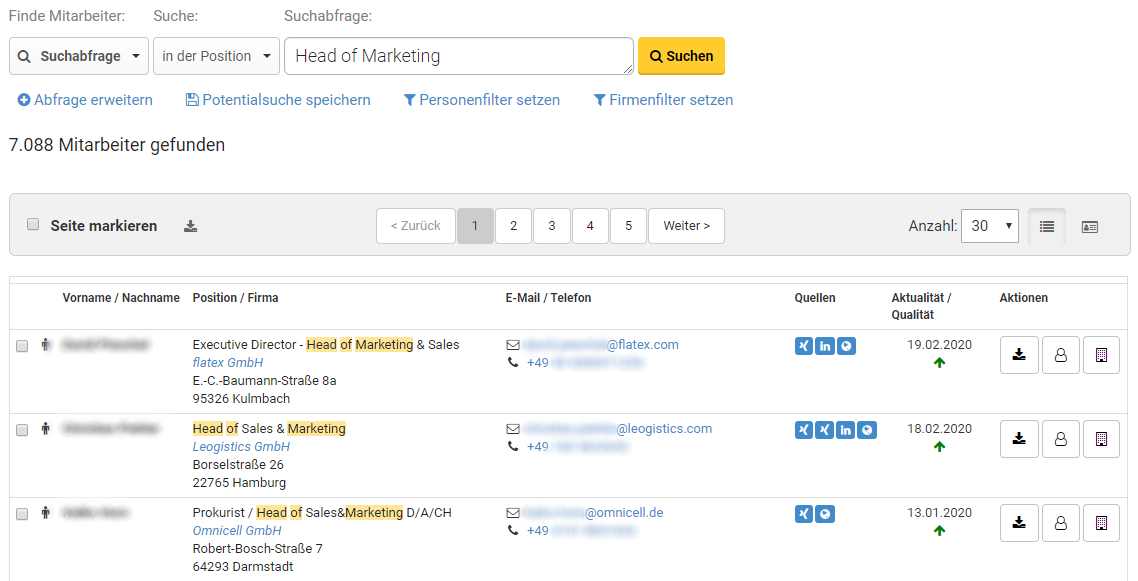Click into the Head of Marketing search field
Viewport: 1138px width, 581px height.
pyautogui.click(x=458, y=56)
